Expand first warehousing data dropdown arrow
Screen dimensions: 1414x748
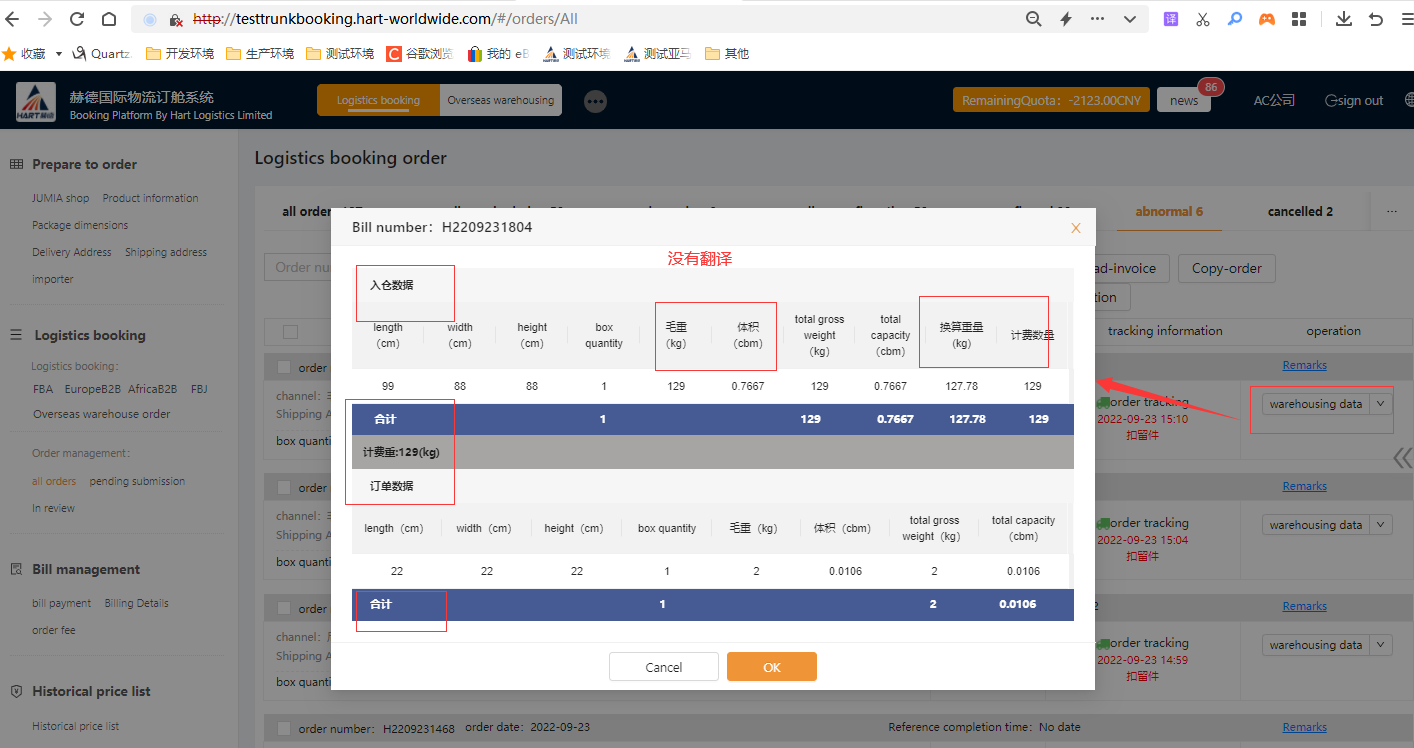[1381, 404]
